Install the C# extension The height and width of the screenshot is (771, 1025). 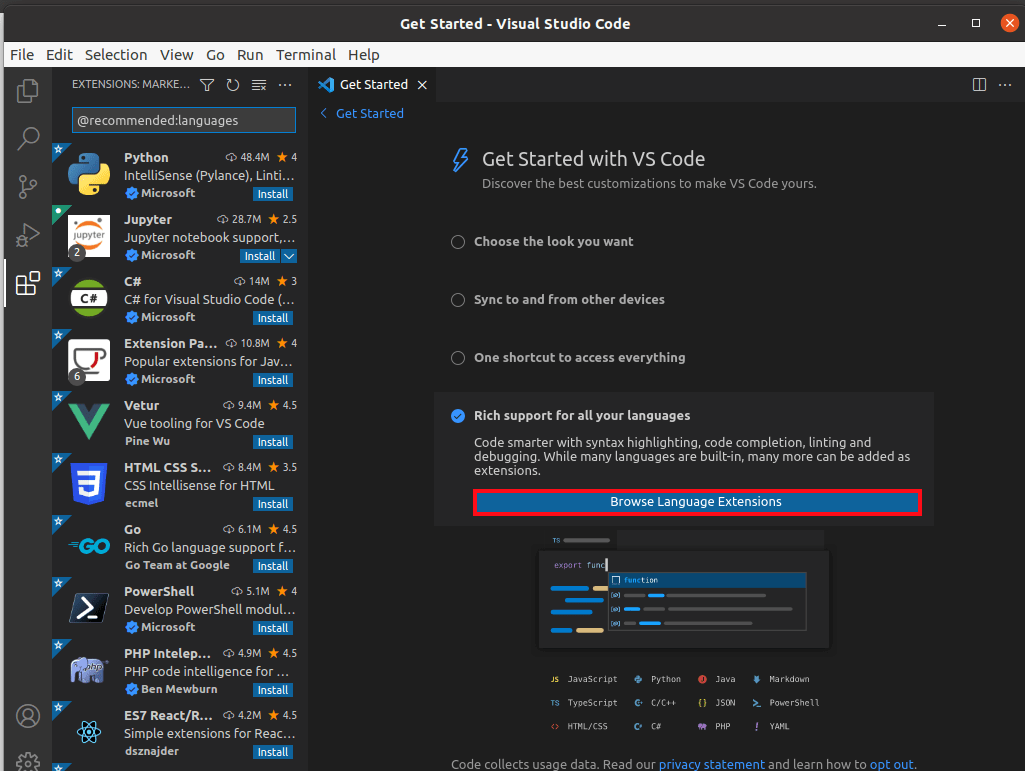(x=273, y=318)
